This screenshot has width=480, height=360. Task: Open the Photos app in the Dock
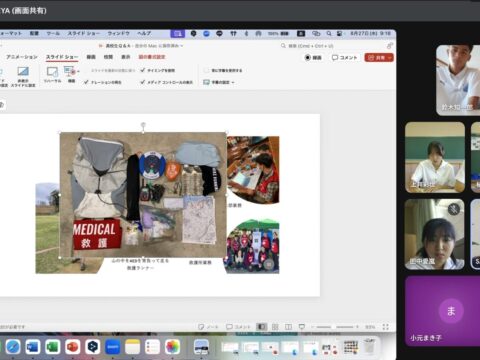click(x=172, y=347)
